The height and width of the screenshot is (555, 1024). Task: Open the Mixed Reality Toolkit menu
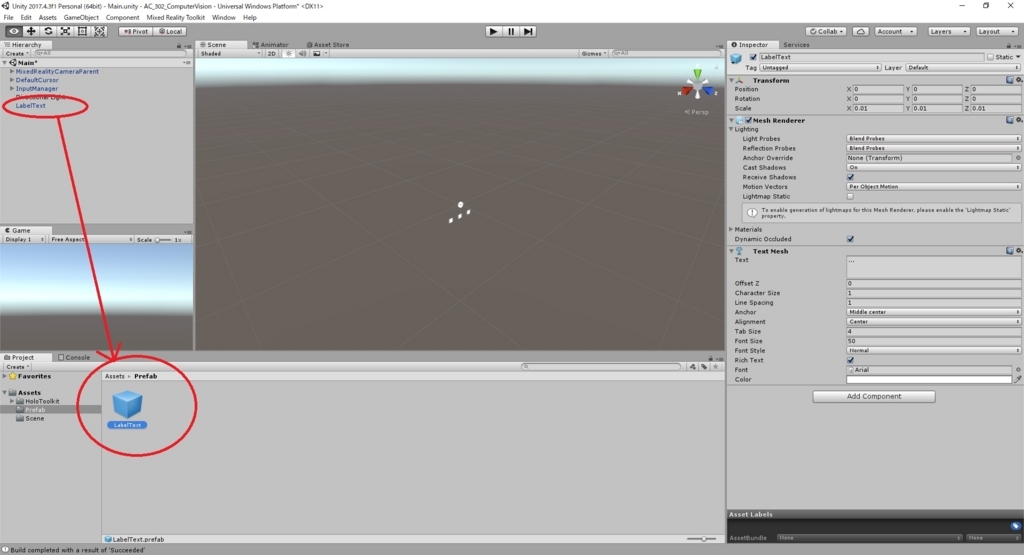175,18
